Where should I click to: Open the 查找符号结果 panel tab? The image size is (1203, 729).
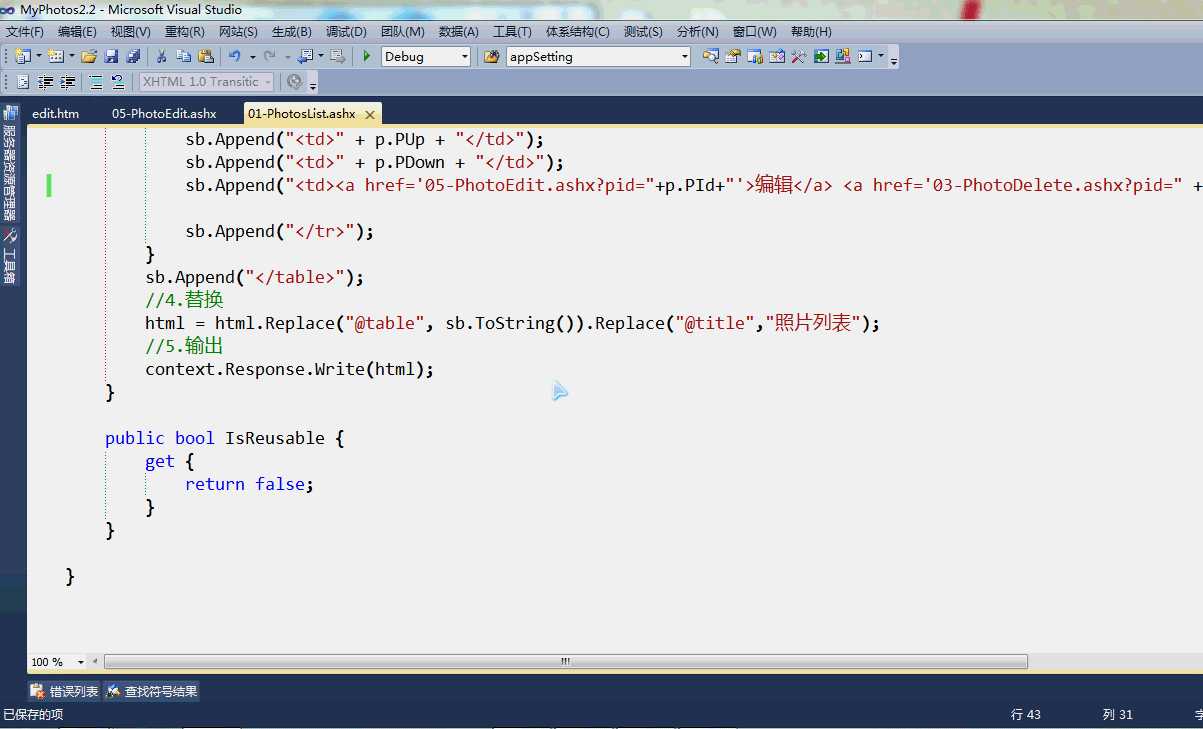pyautogui.click(x=152, y=691)
